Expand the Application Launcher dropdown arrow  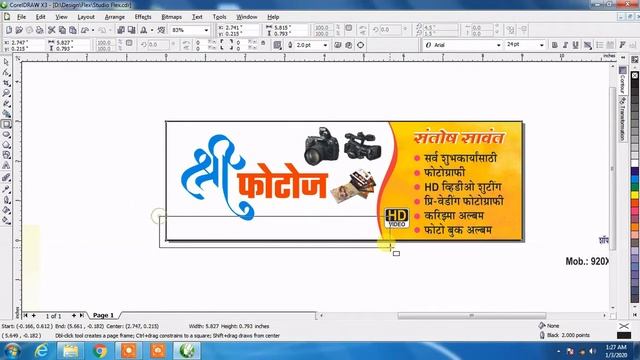point(152,30)
